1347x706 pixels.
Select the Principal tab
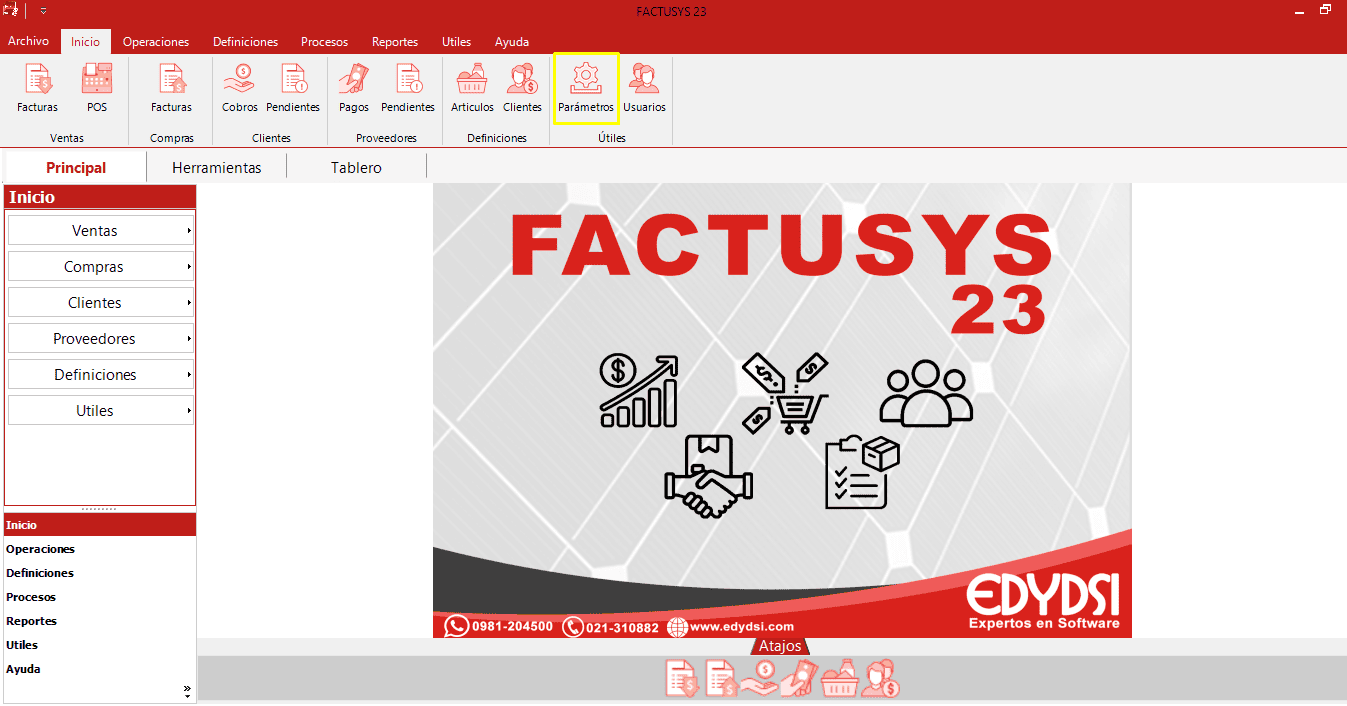point(76,168)
